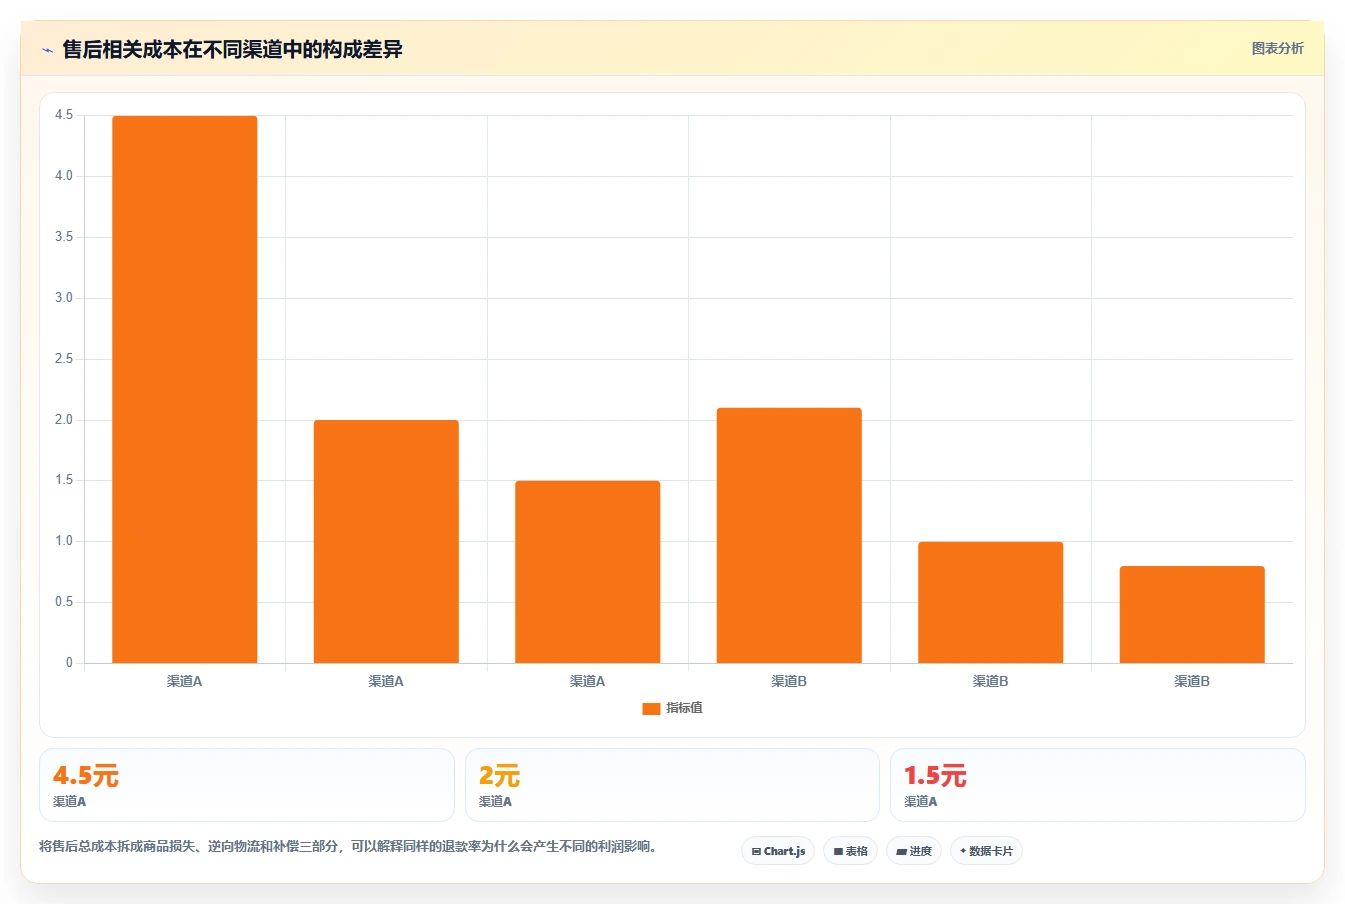Image resolution: width=1345 pixels, height=904 pixels.
Task: Click the y-axis label 4.0
Action: coord(64,176)
